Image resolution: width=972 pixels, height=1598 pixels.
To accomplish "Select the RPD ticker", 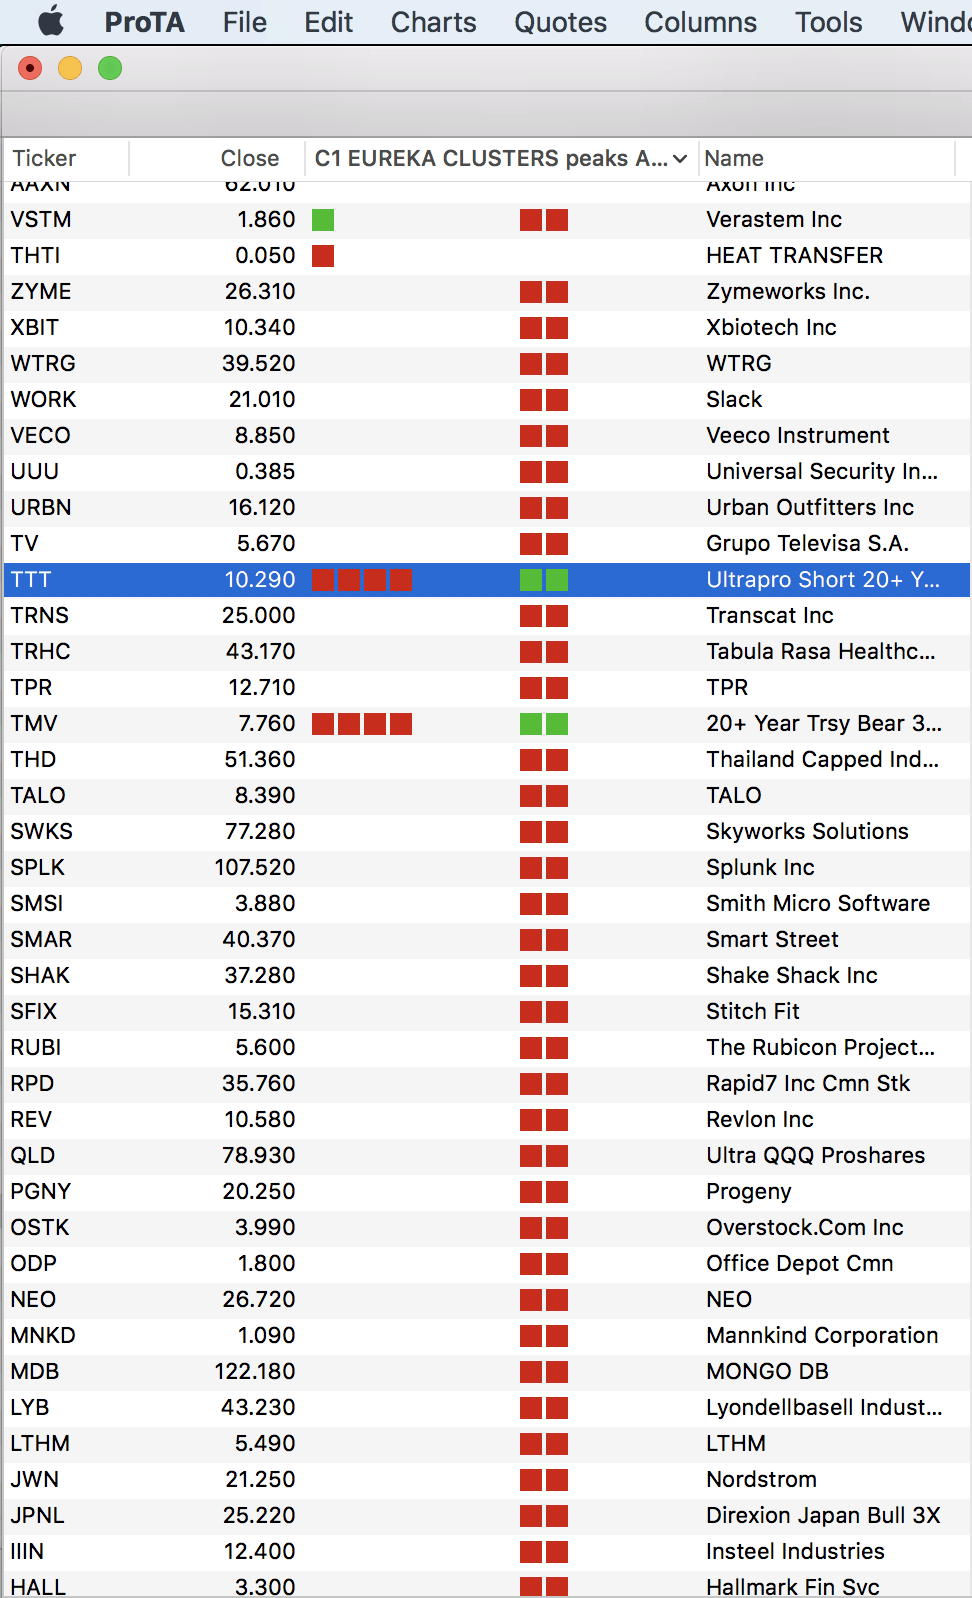I will (x=32, y=1084).
